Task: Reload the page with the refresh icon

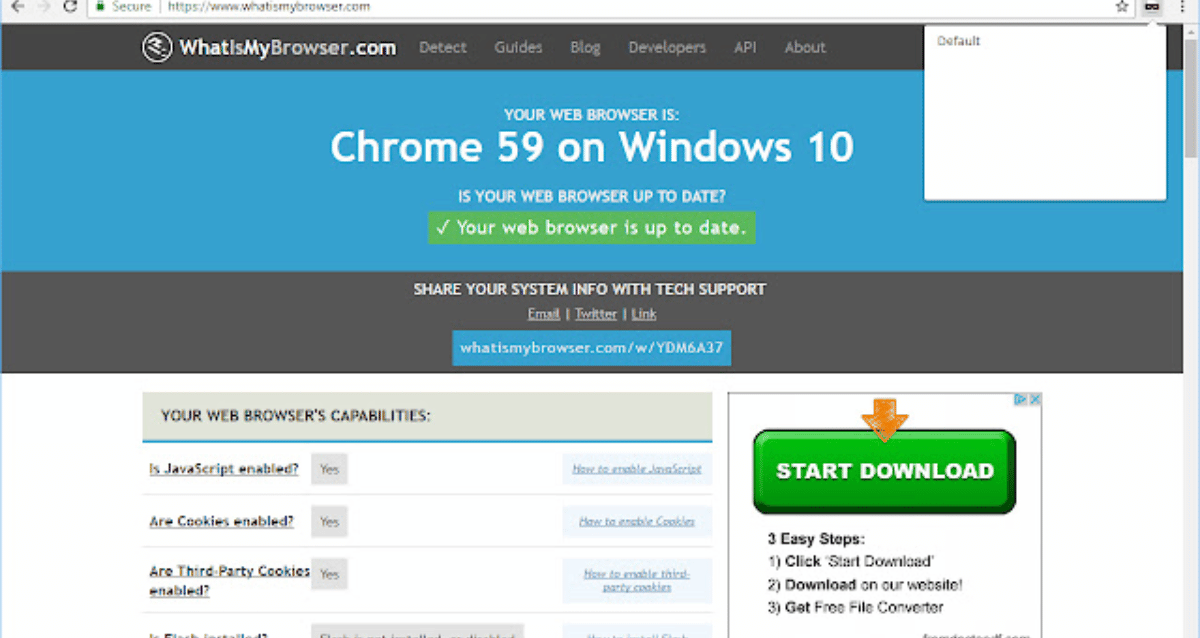Action: tap(70, 6)
